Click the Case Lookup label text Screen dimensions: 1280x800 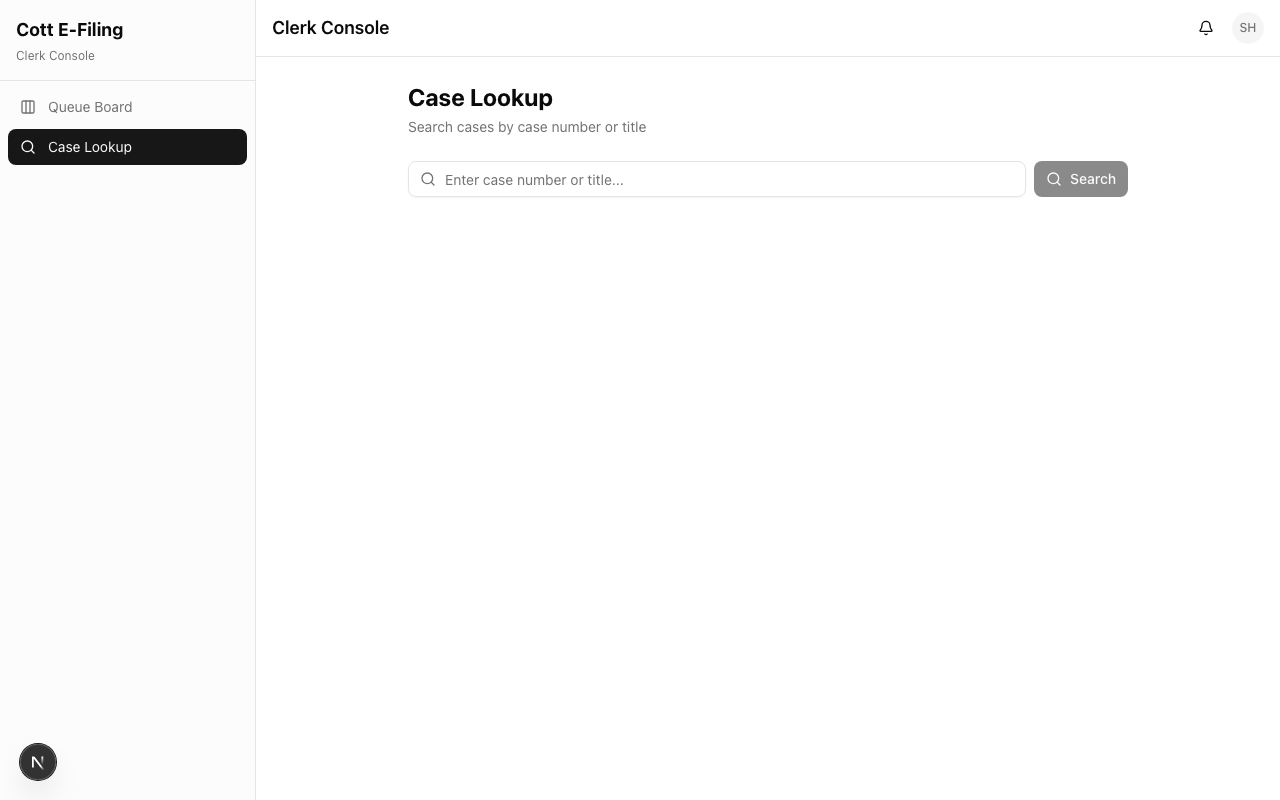(x=90, y=147)
